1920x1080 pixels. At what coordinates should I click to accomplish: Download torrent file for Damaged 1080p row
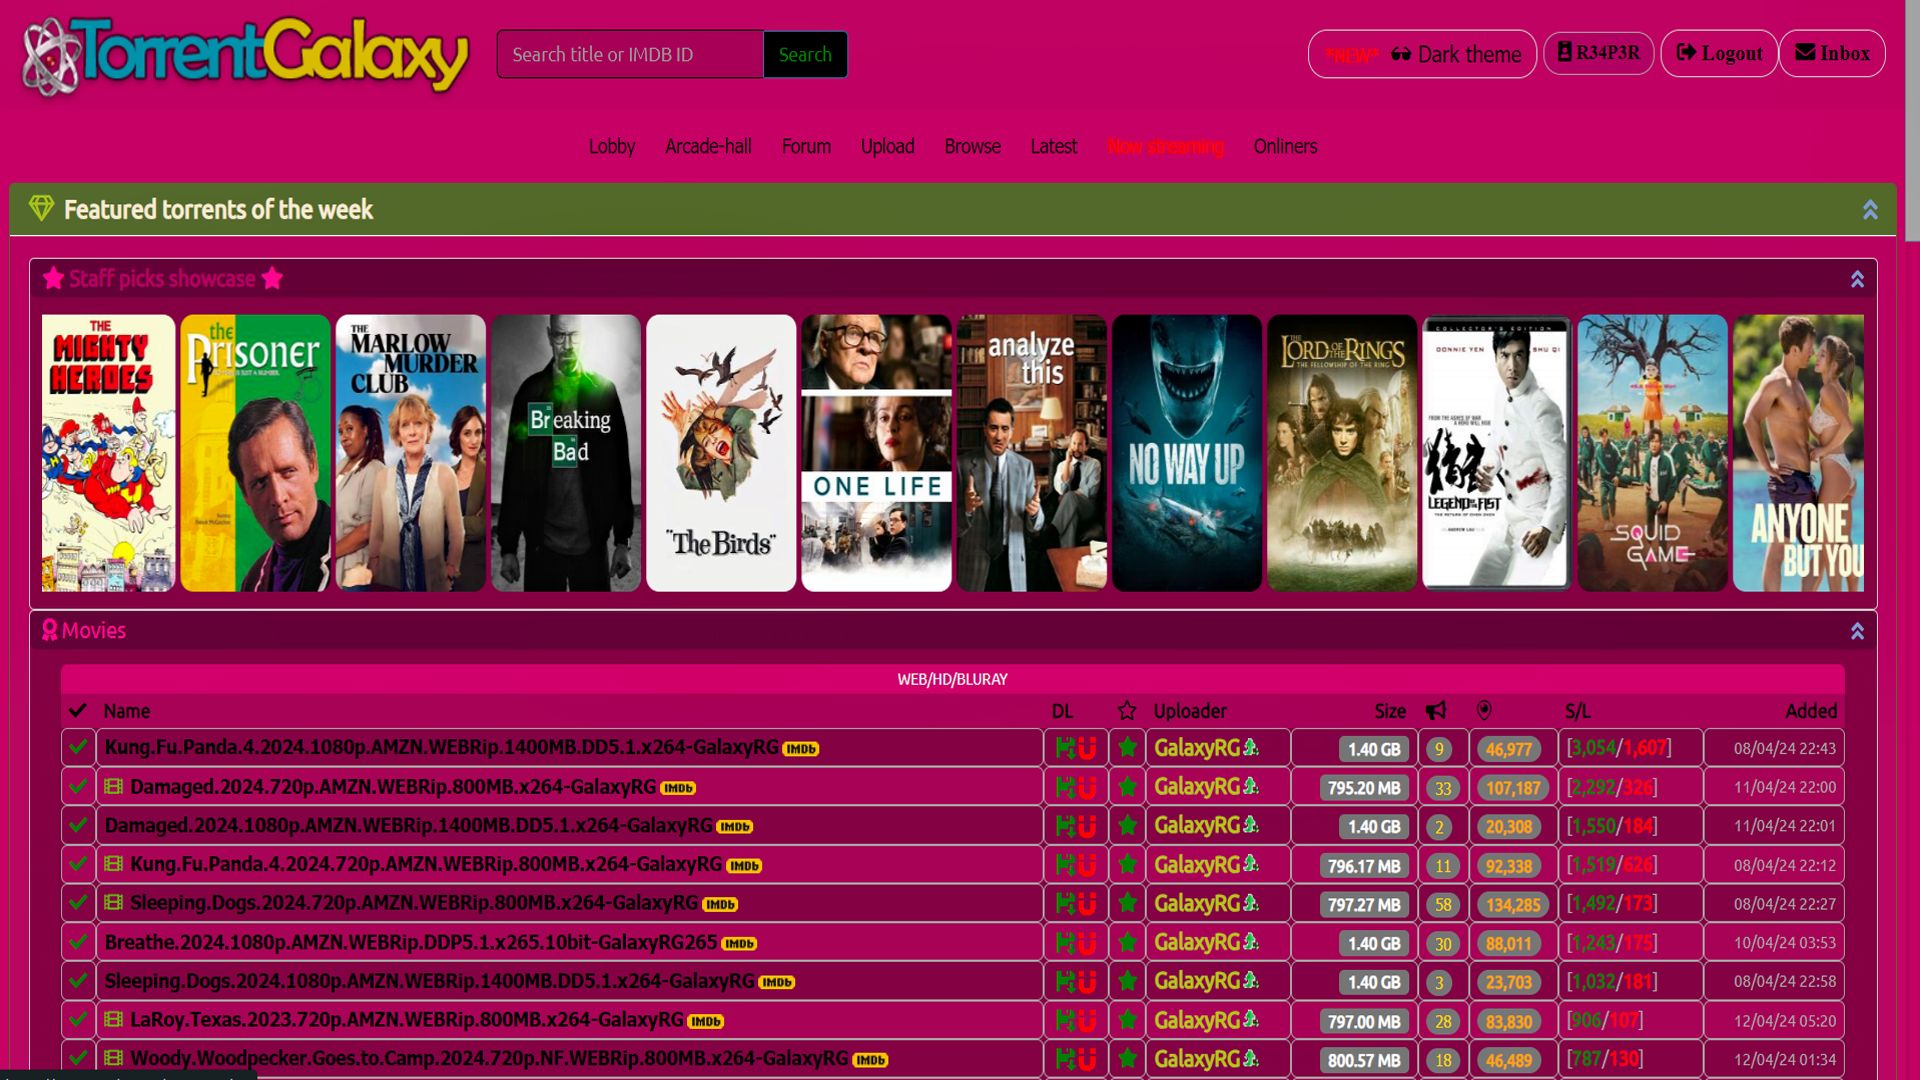point(1065,826)
